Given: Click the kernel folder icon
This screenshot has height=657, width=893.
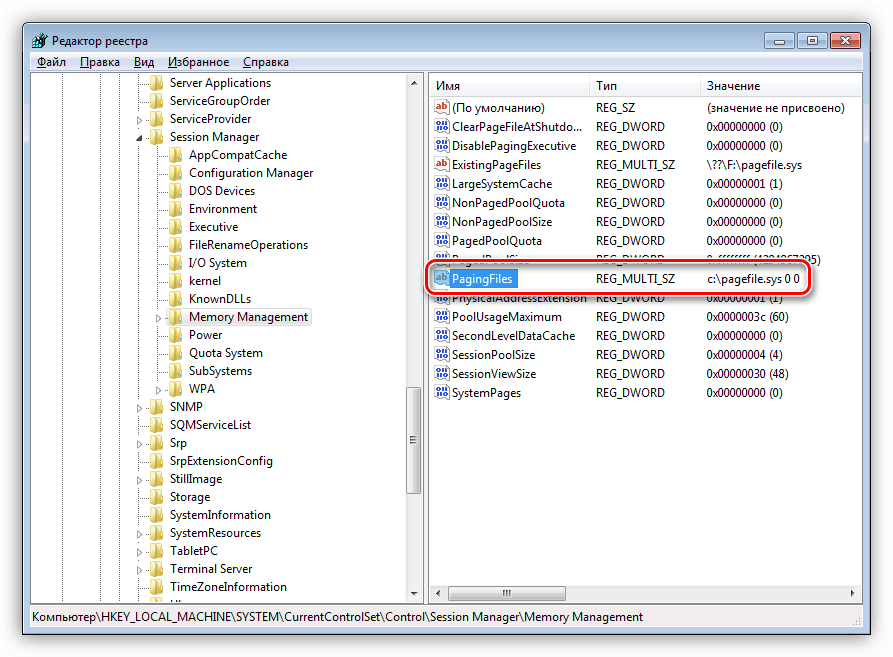Looking at the screenshot, I should (175, 281).
